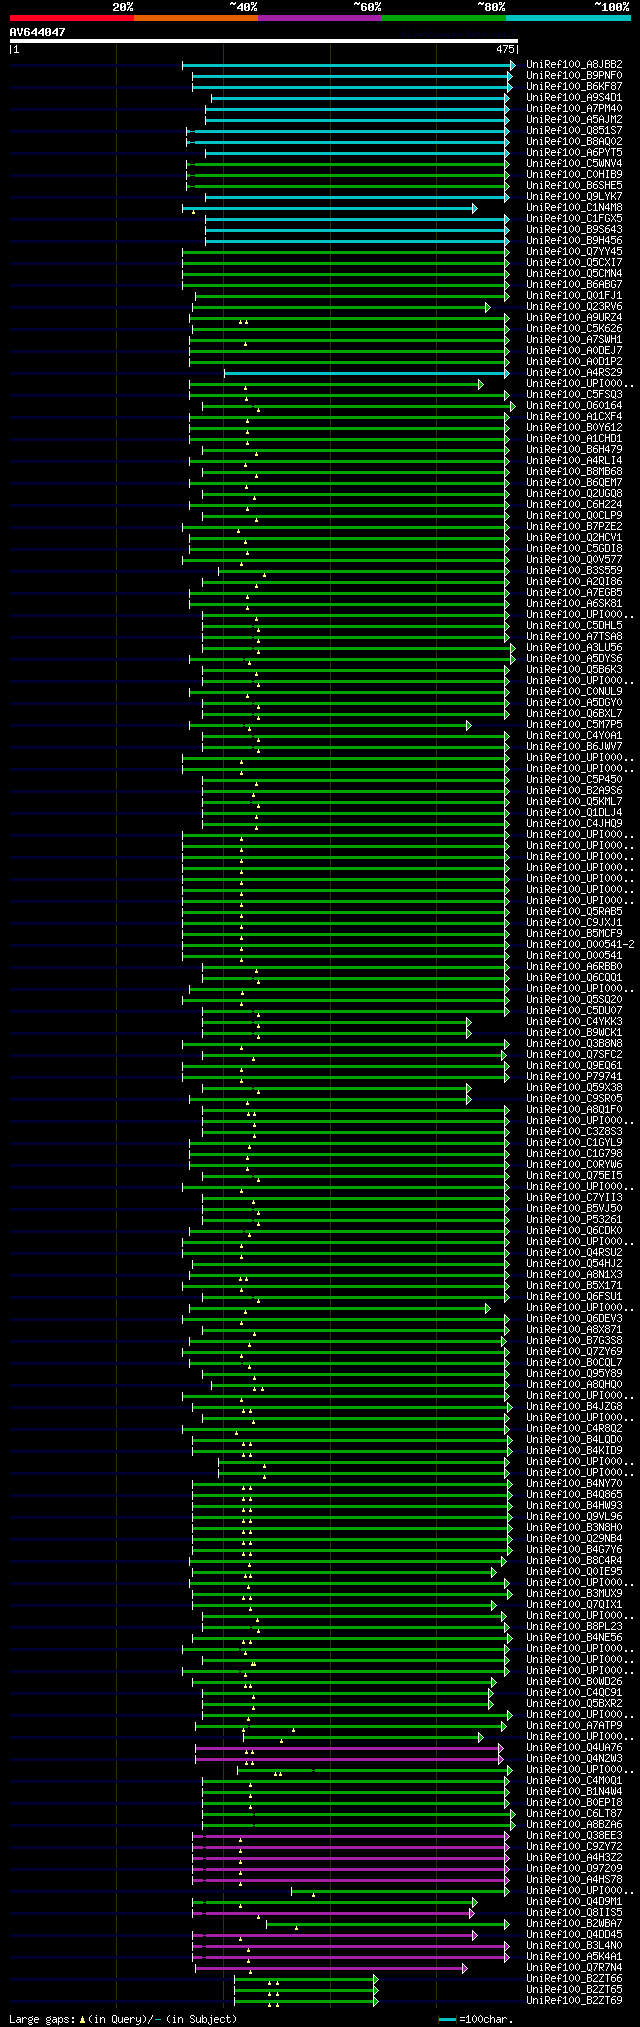Select the UniRef100_A4RS29 label
Image resolution: width=640 pixels, height=2027 pixels.
pyautogui.click(x=574, y=372)
